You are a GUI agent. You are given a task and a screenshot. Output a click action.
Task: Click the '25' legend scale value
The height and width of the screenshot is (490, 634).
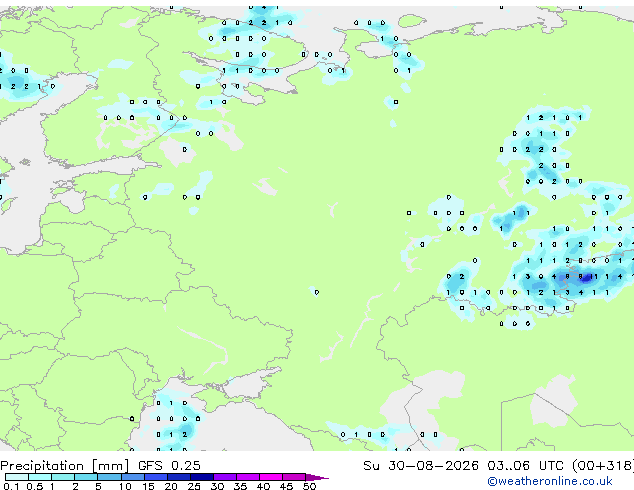click(x=194, y=486)
